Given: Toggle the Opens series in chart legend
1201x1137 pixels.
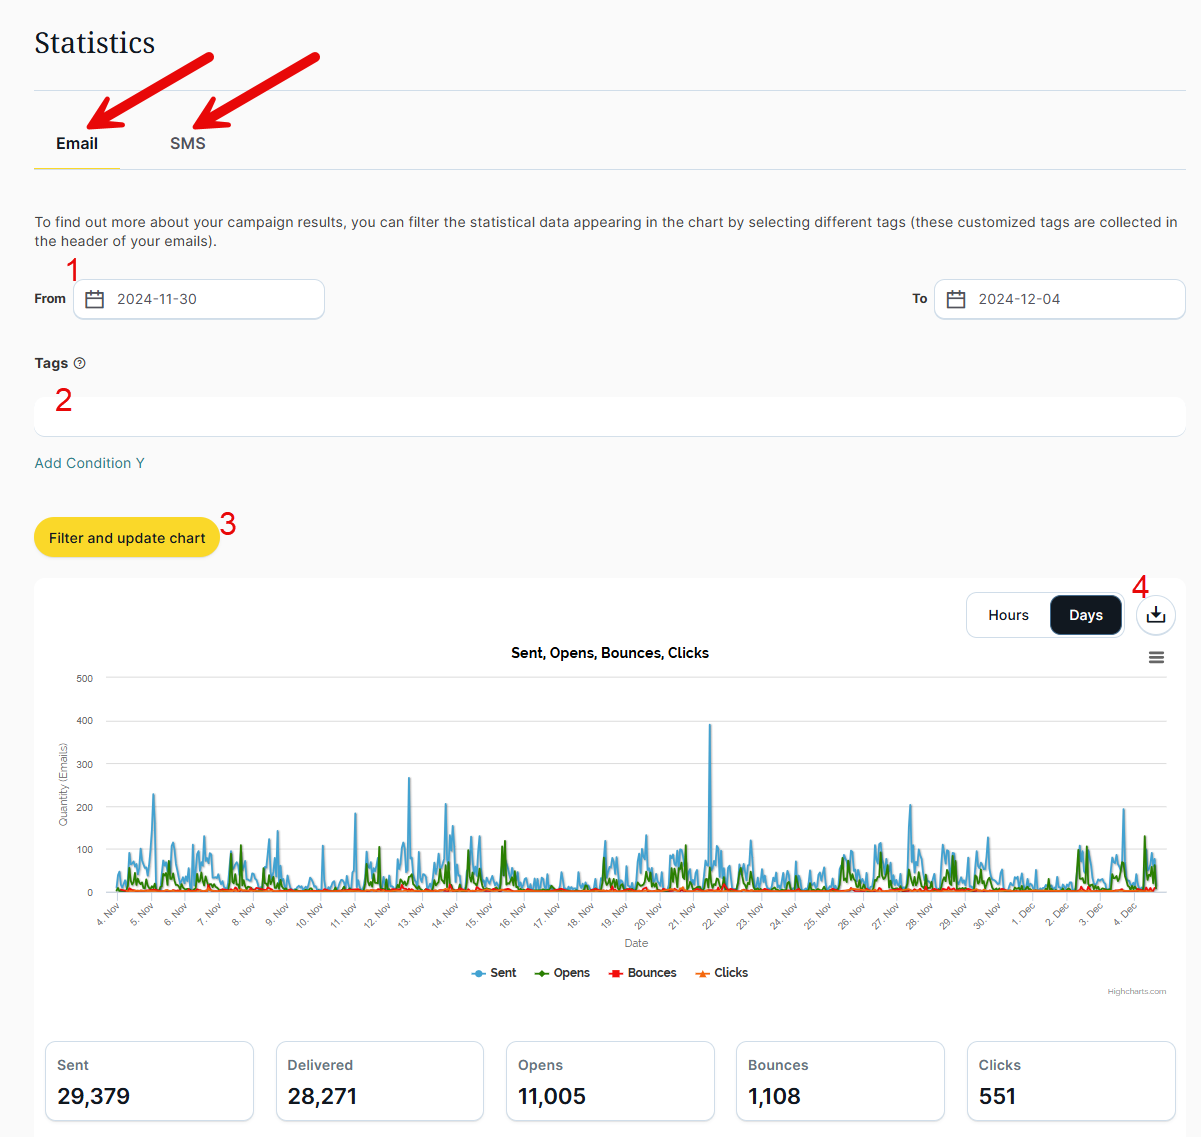Looking at the screenshot, I should click(x=563, y=973).
